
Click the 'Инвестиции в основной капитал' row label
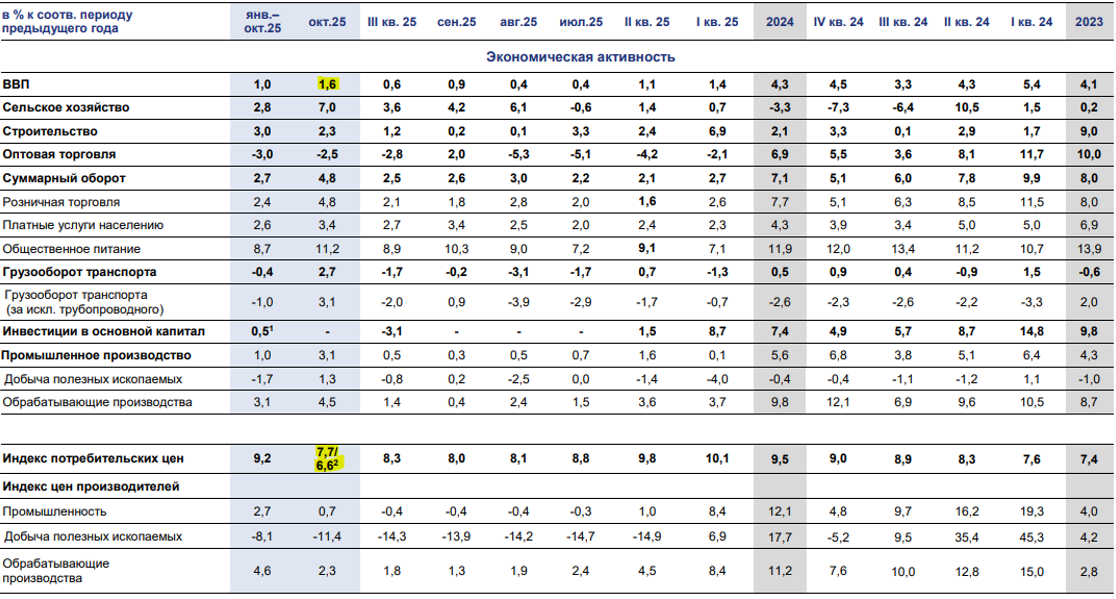coord(103,331)
